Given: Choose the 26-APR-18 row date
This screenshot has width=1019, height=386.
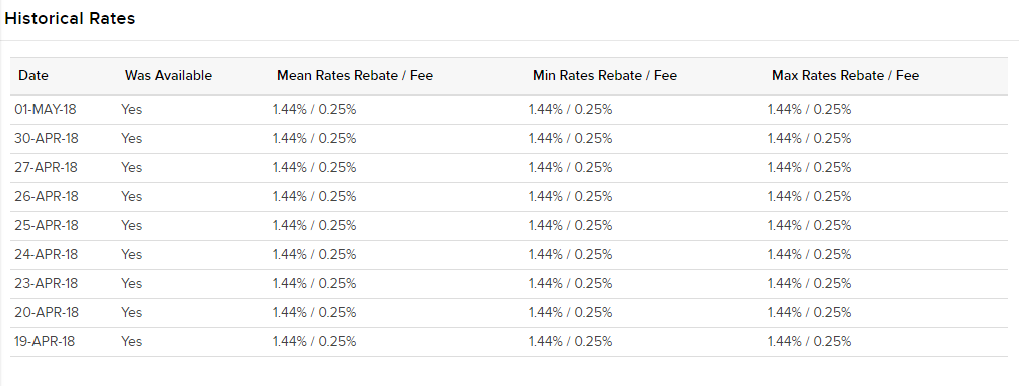Looking at the screenshot, I should [46, 196].
